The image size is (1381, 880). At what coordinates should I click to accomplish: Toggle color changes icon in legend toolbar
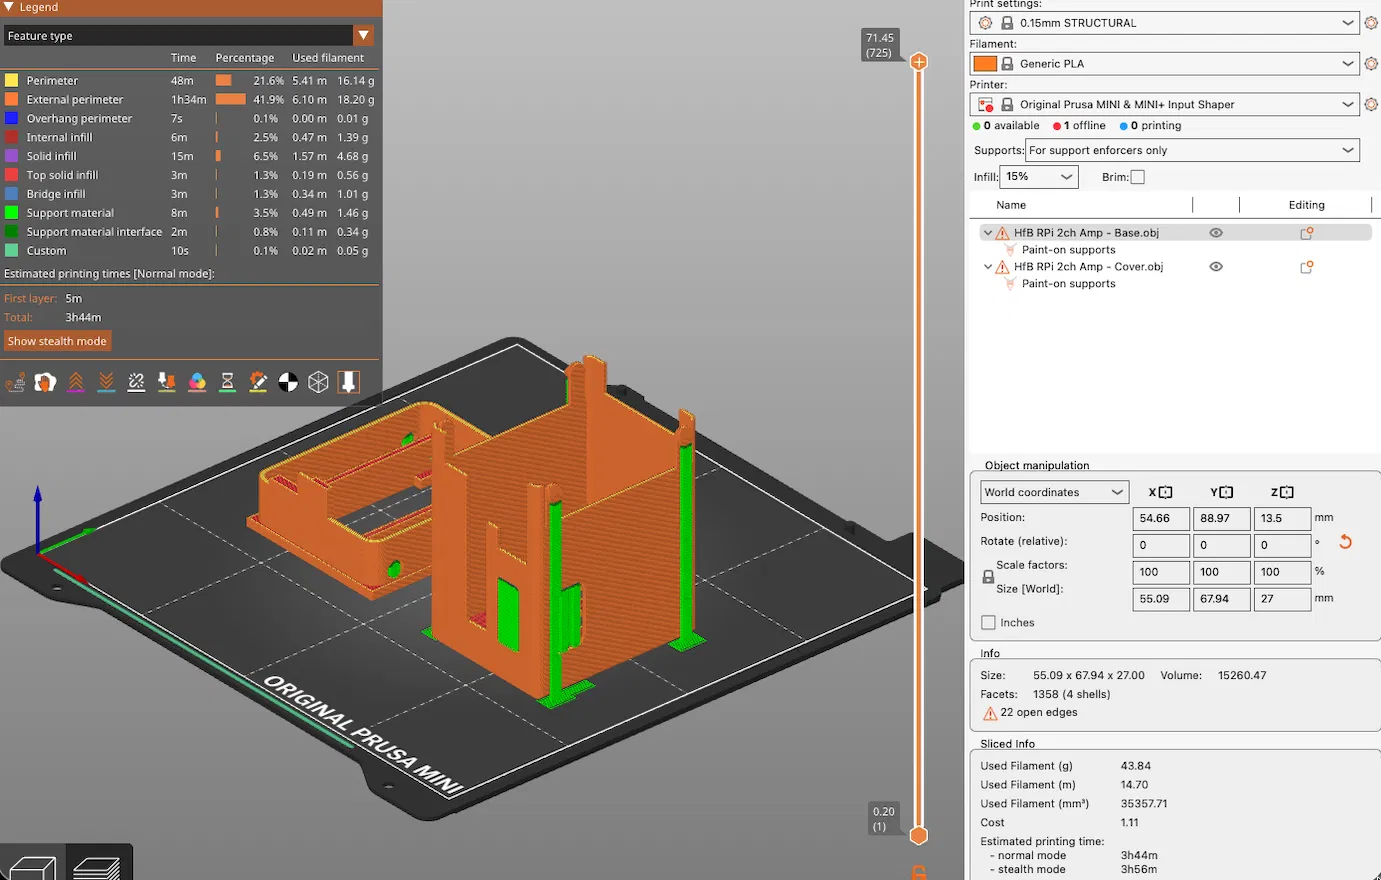[x=197, y=382]
